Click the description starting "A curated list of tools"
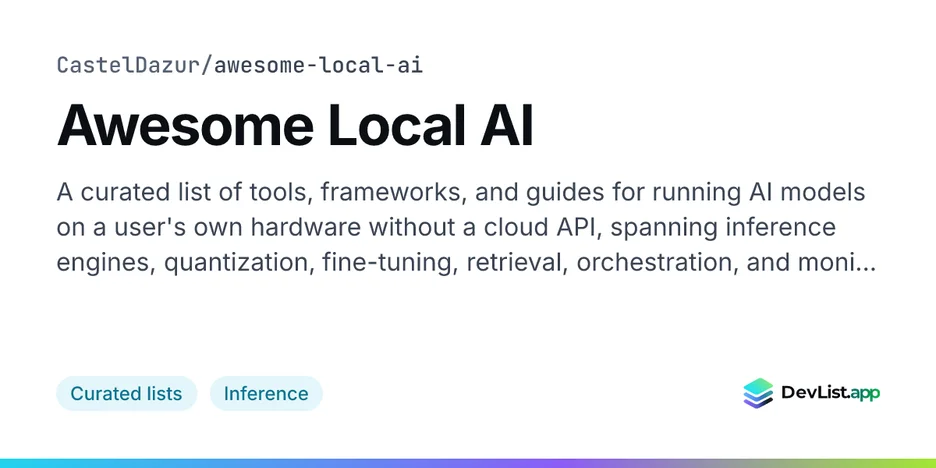 (x=466, y=227)
